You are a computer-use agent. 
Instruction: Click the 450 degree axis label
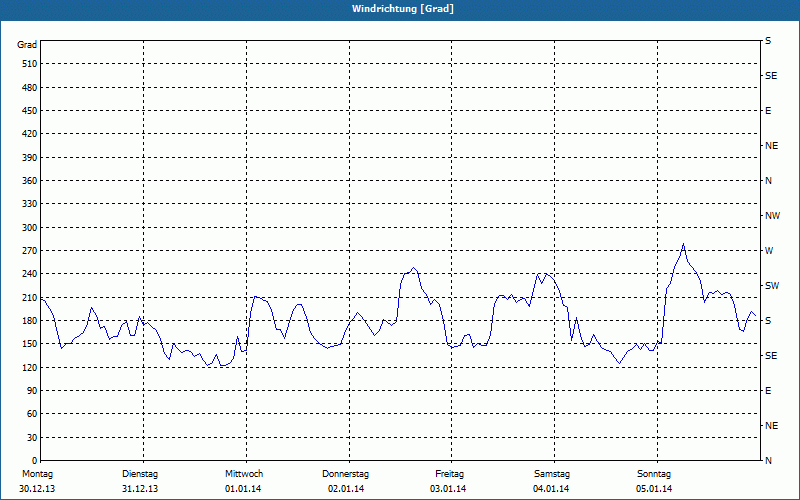pyautogui.click(x=30, y=111)
